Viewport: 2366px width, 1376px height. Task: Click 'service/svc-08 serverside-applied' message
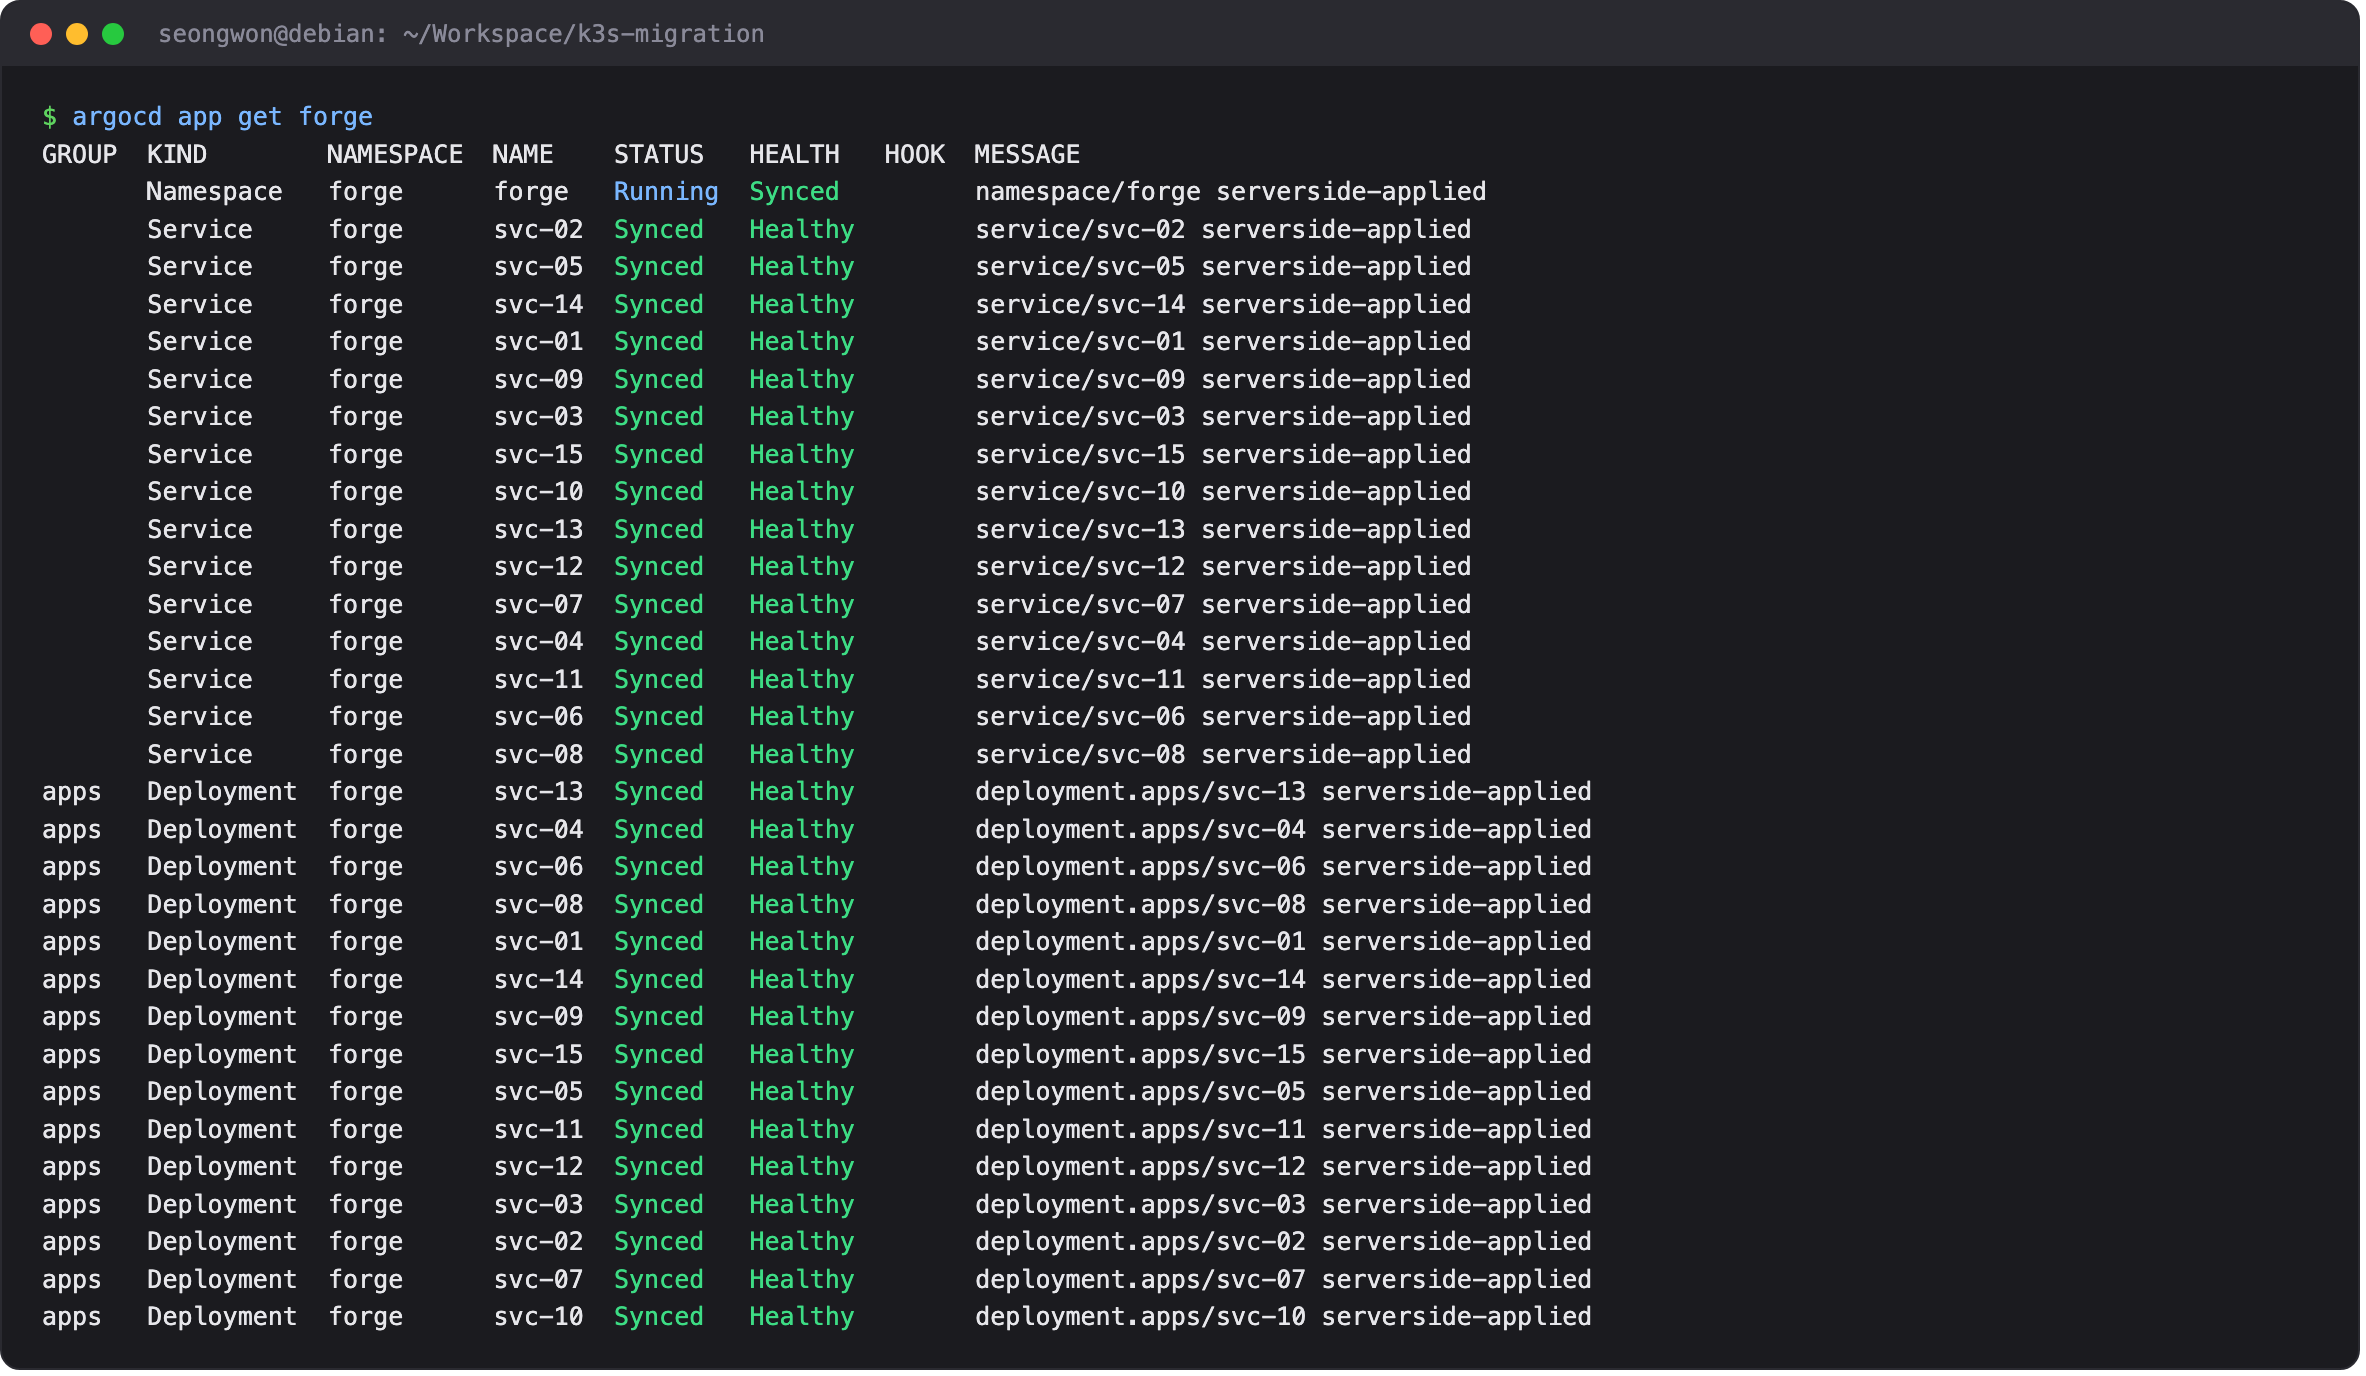tap(1223, 755)
